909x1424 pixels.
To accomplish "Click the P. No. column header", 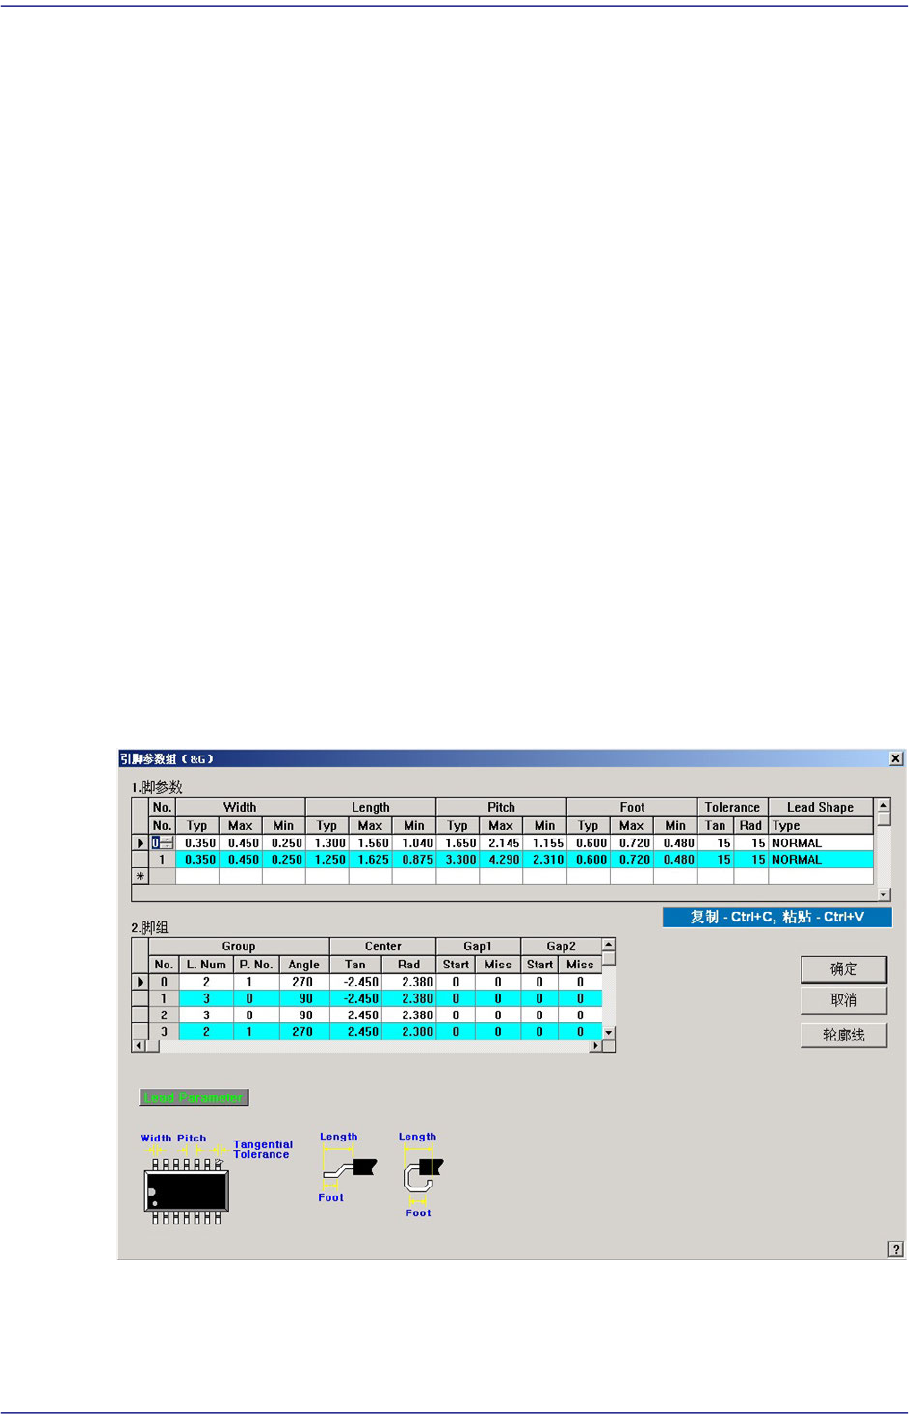I will click(256, 964).
